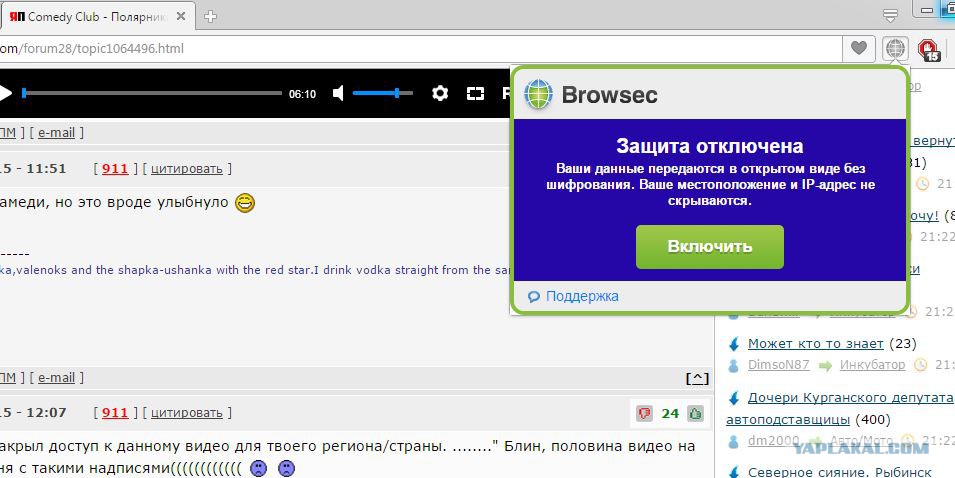The height and width of the screenshot is (478, 955).
Task: Close the Comedy Club tab
Action: click(181, 17)
